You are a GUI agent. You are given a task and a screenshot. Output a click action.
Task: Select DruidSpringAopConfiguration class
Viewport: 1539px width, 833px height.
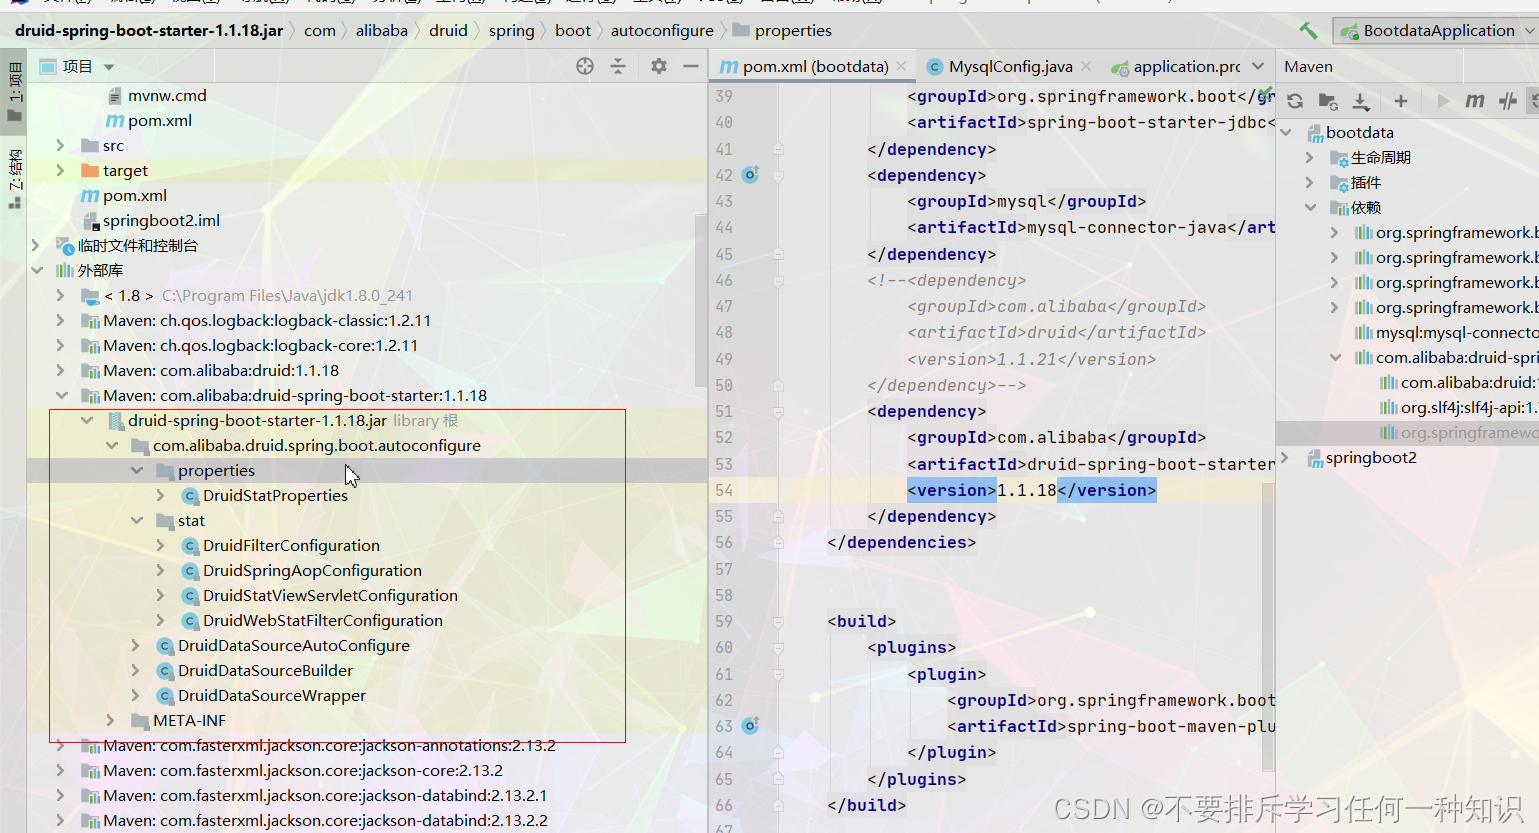[x=312, y=570]
